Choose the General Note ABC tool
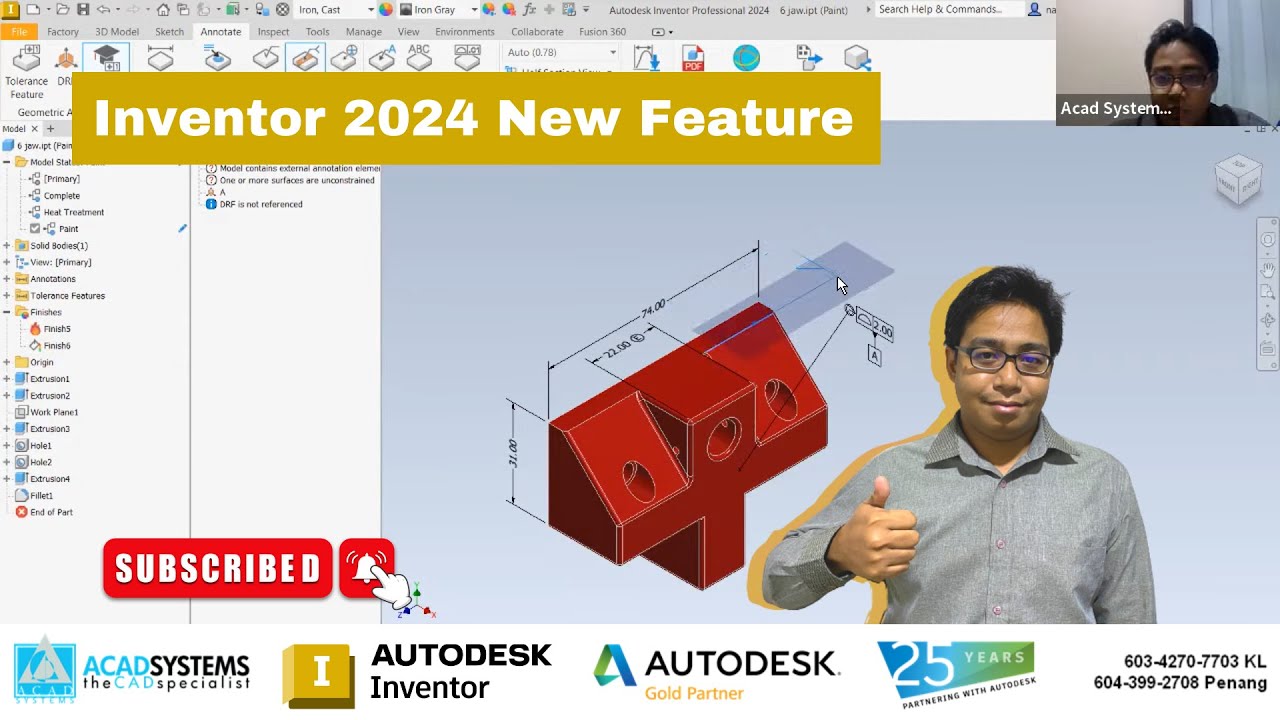 click(x=419, y=58)
